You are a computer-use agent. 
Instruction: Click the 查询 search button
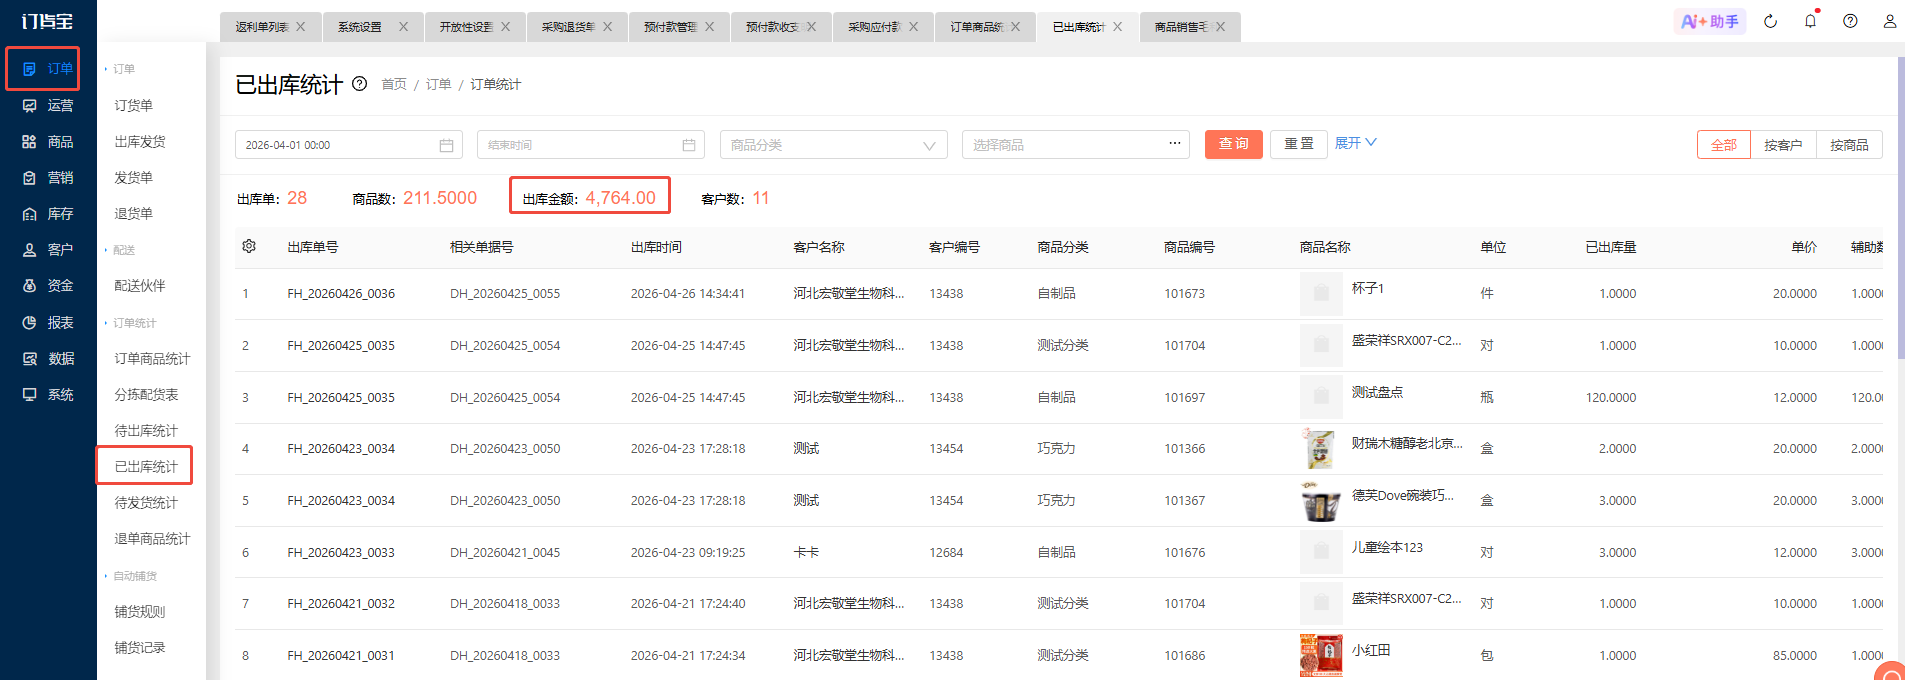(x=1233, y=144)
